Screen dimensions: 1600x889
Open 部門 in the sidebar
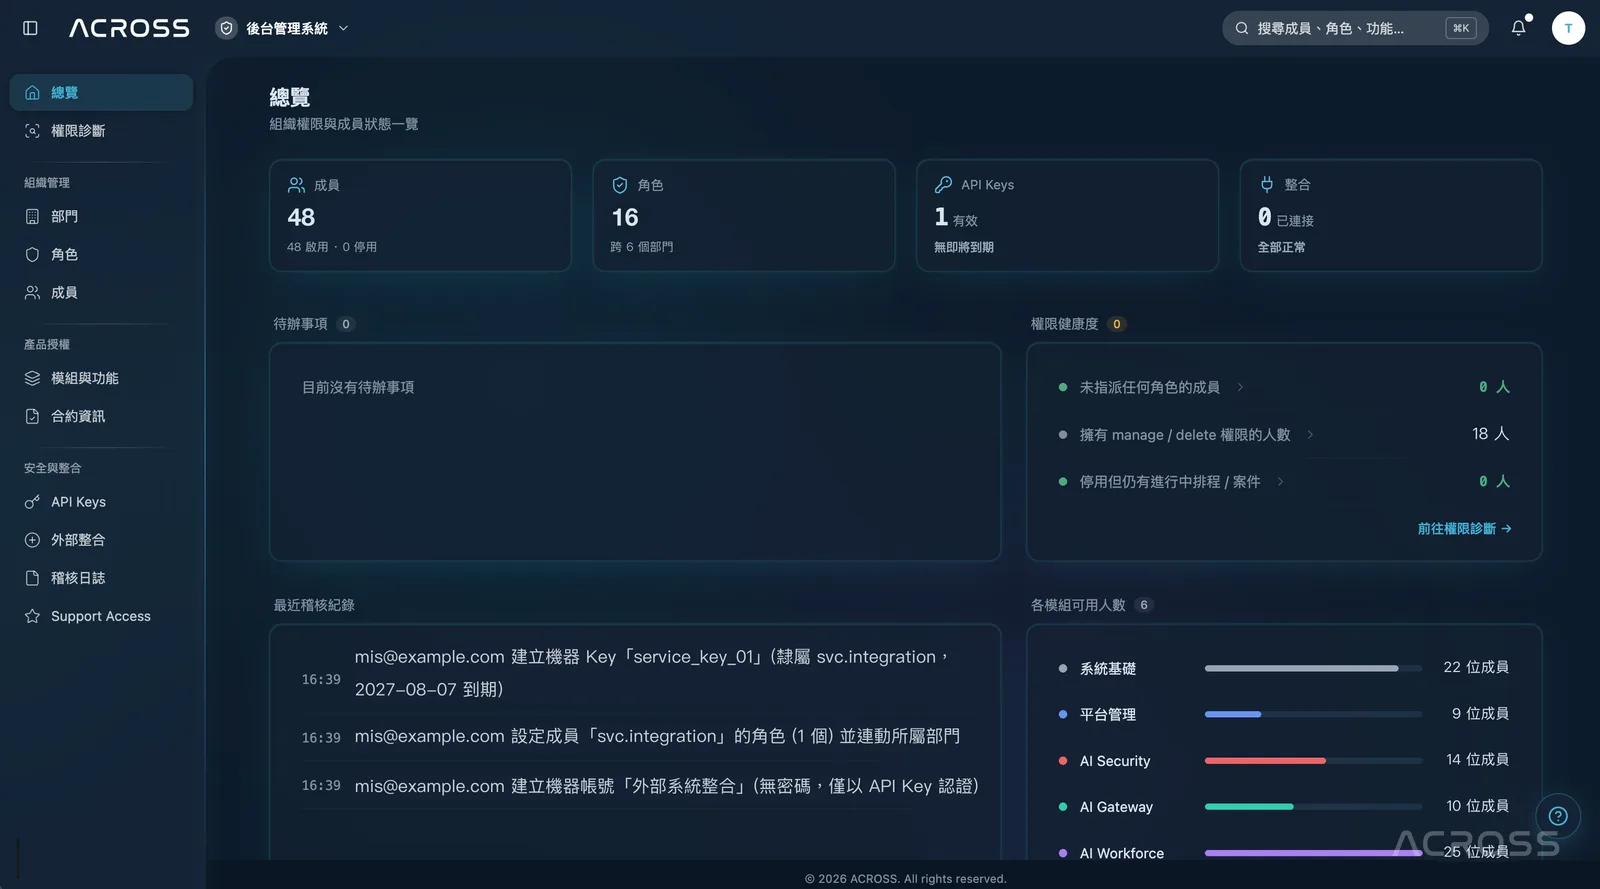(x=101, y=216)
